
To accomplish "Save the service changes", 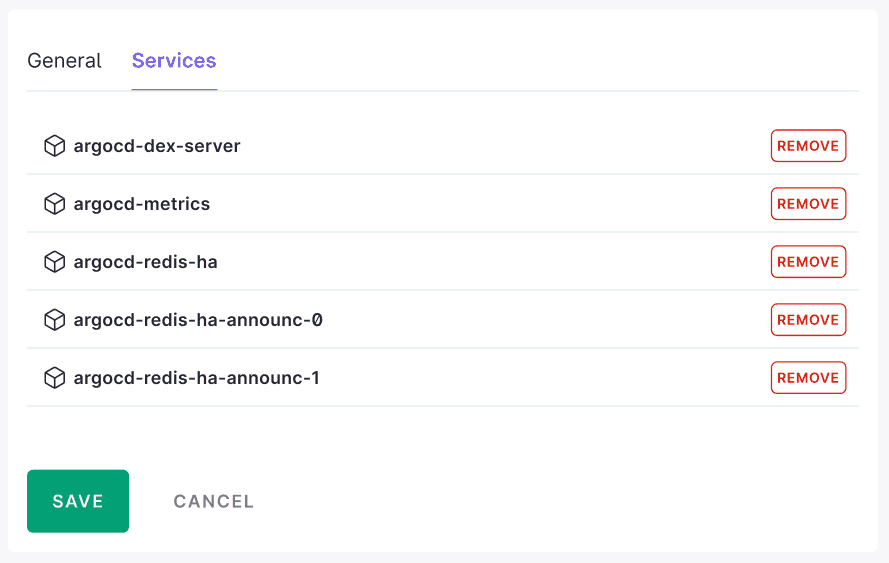I will (x=78, y=501).
